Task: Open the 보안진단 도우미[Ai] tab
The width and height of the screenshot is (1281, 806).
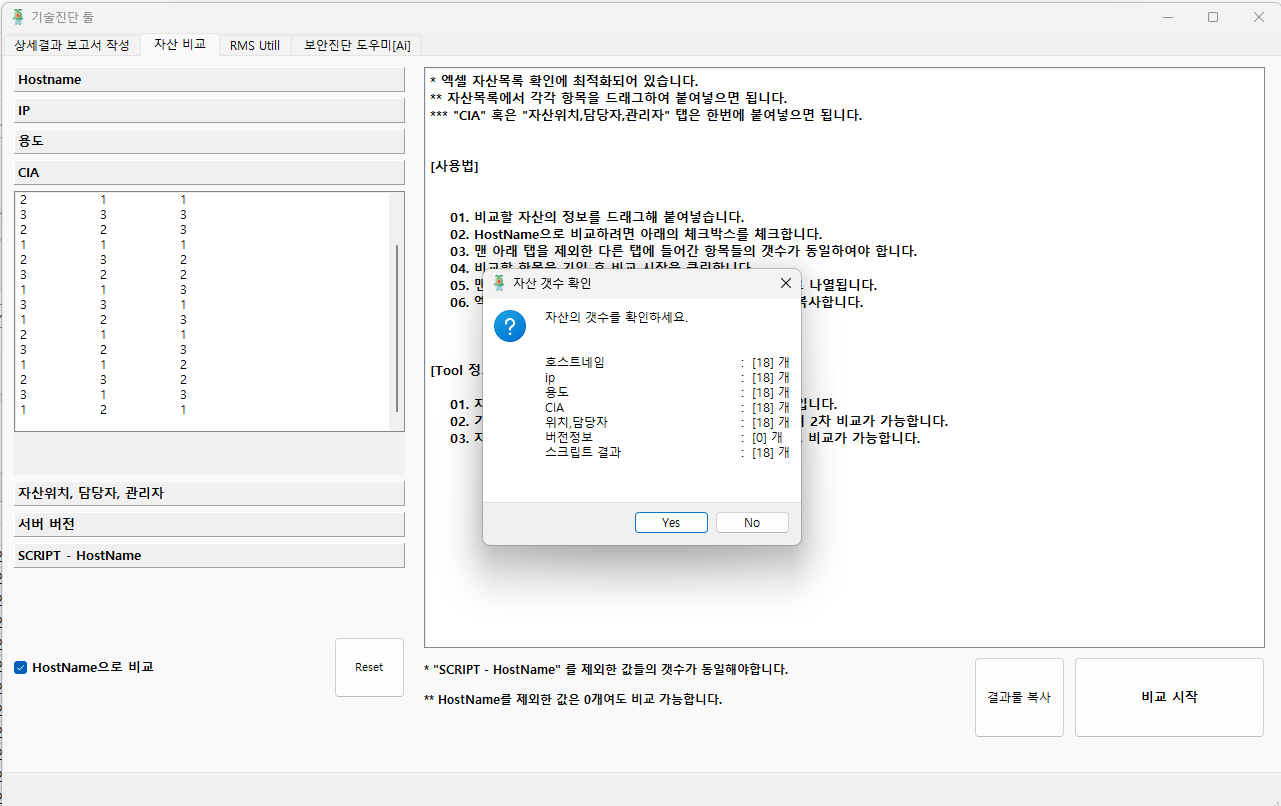Action: (x=357, y=45)
